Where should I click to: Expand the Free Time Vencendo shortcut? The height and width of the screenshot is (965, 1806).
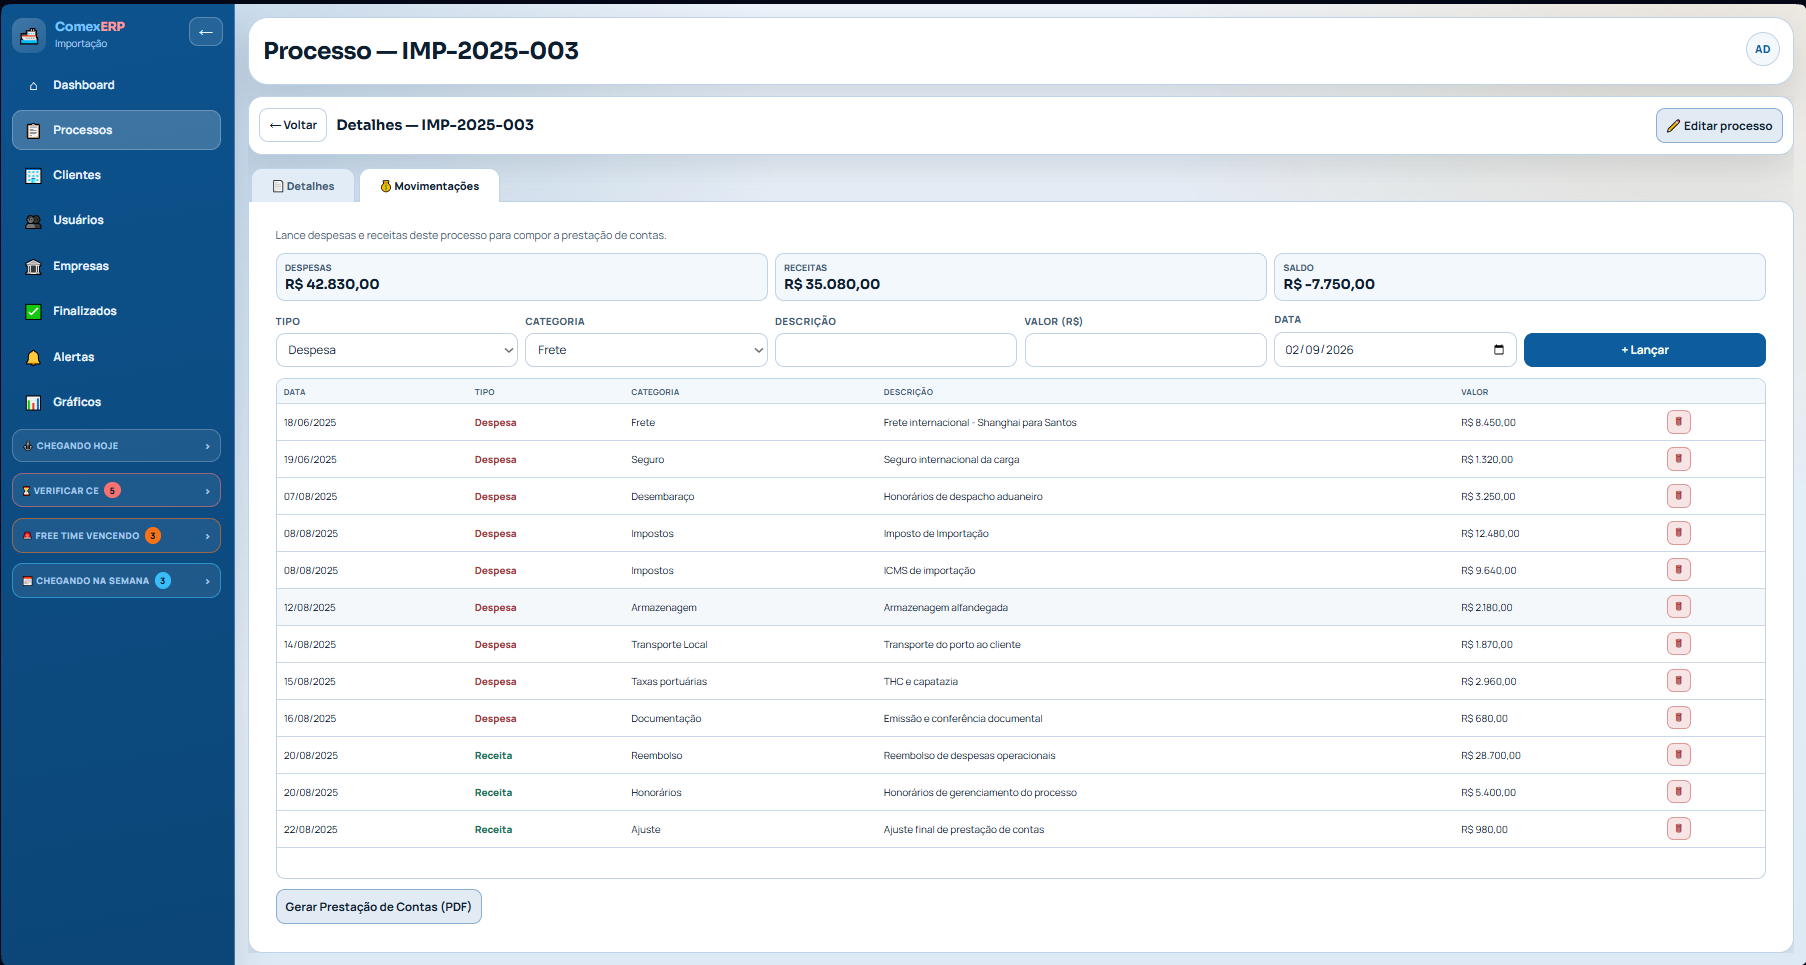116,536
